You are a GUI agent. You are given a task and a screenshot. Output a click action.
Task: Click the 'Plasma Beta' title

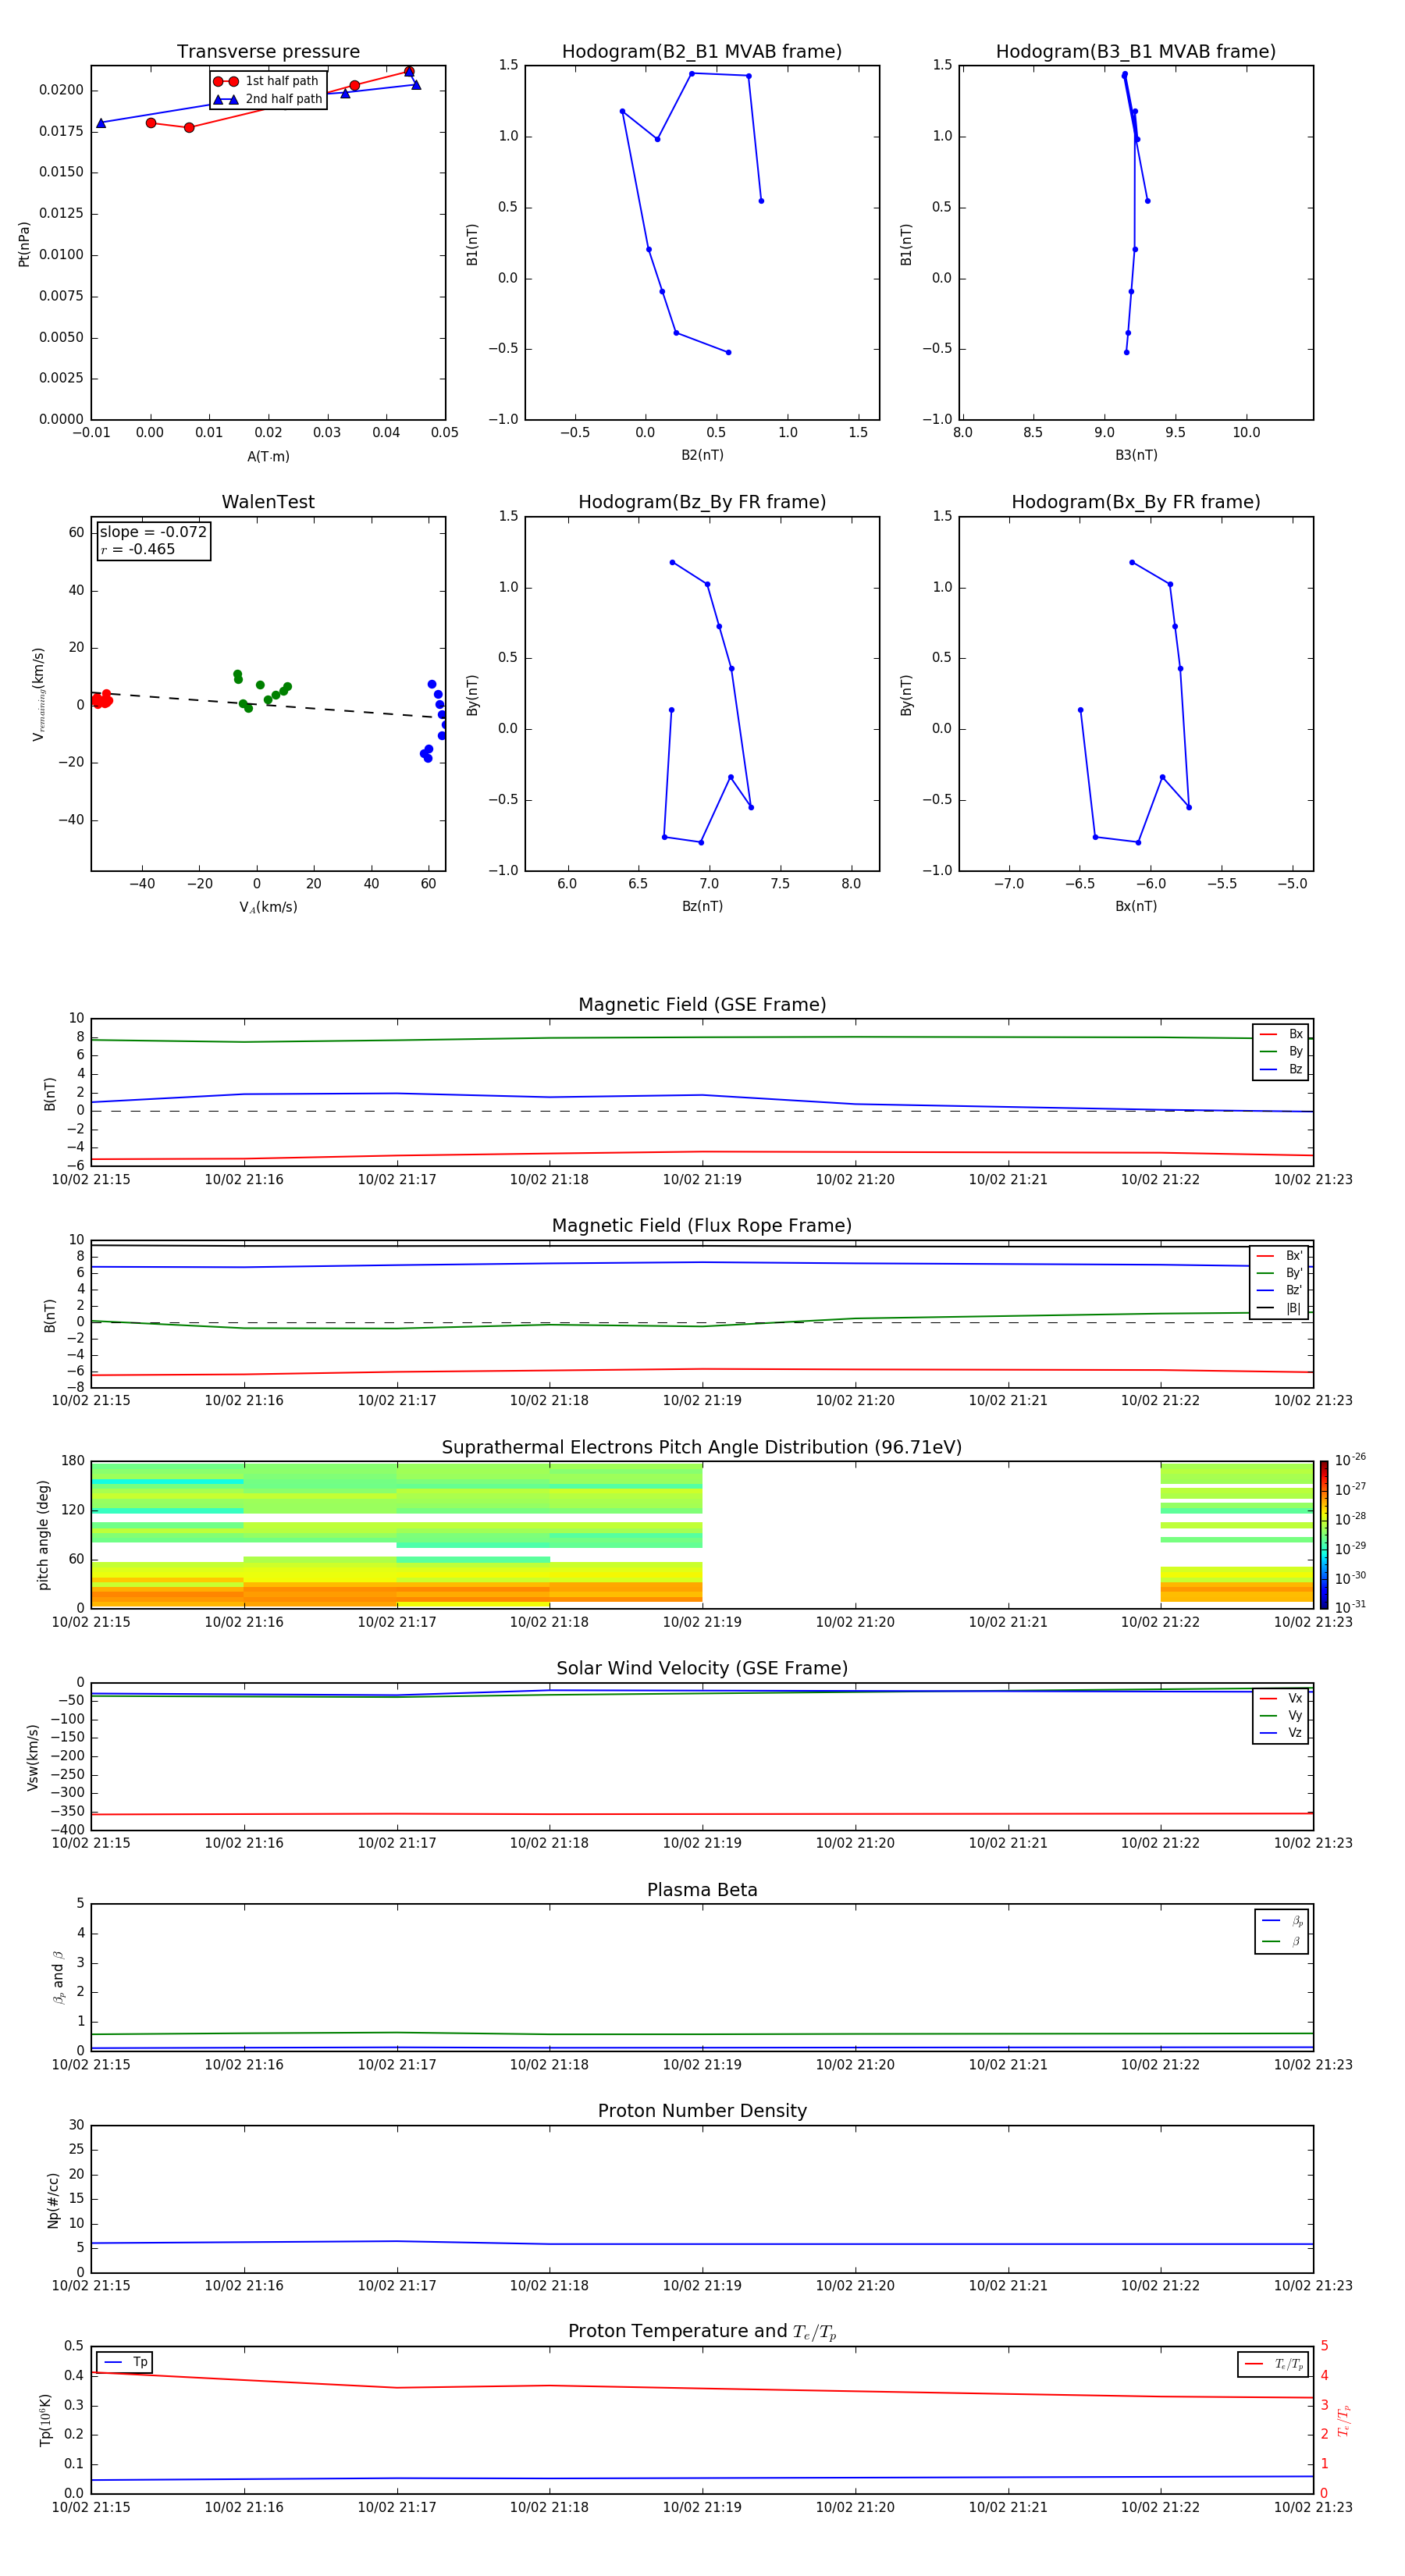point(702,1890)
